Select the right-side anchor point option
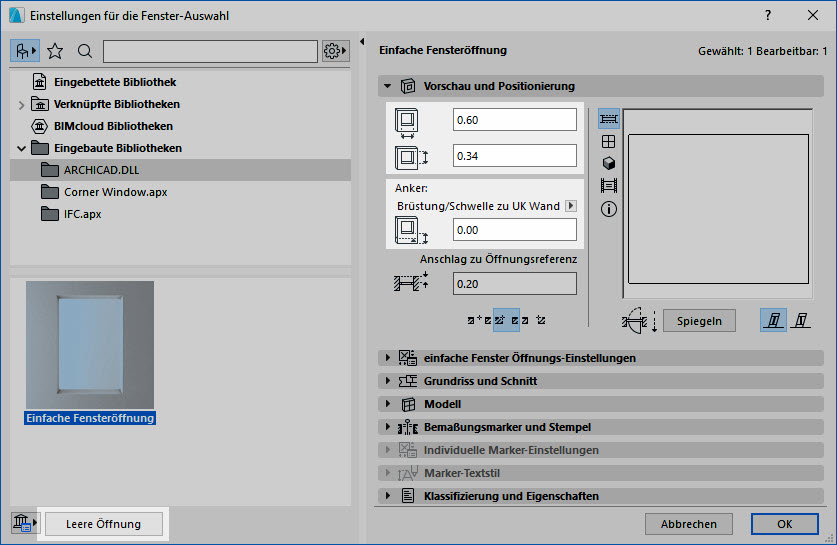 tap(541, 320)
